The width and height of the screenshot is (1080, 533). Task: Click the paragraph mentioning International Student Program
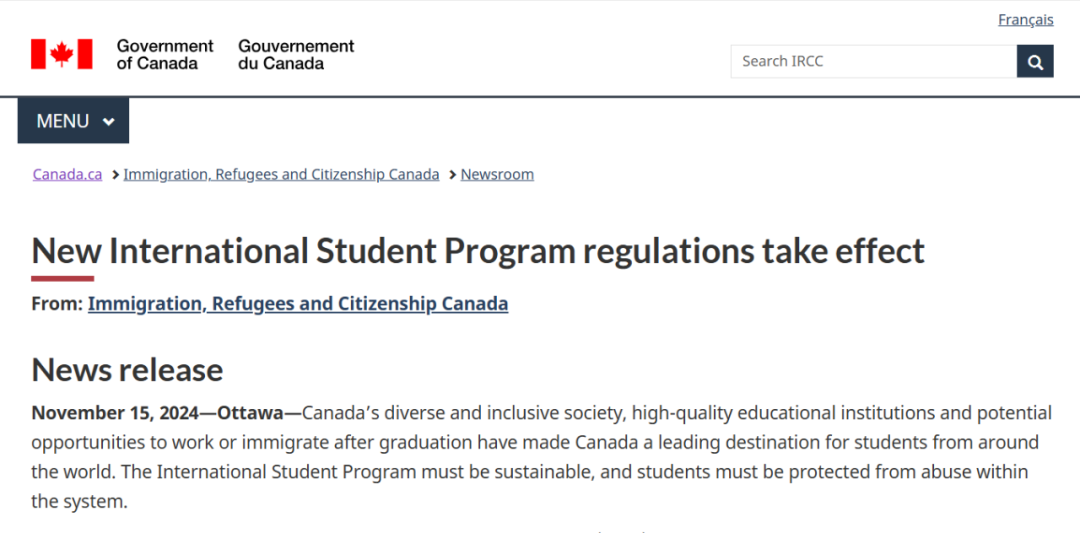tap(542, 457)
